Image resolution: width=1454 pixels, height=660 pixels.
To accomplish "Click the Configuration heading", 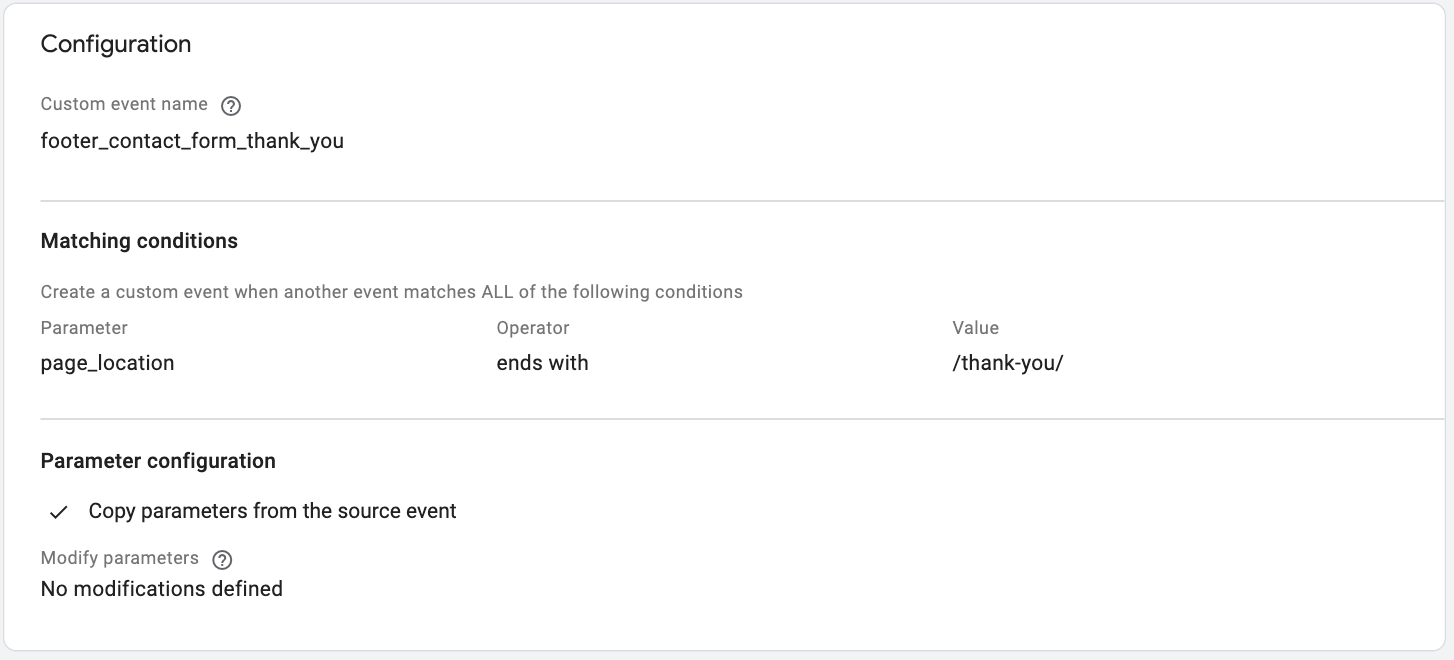I will click(116, 44).
